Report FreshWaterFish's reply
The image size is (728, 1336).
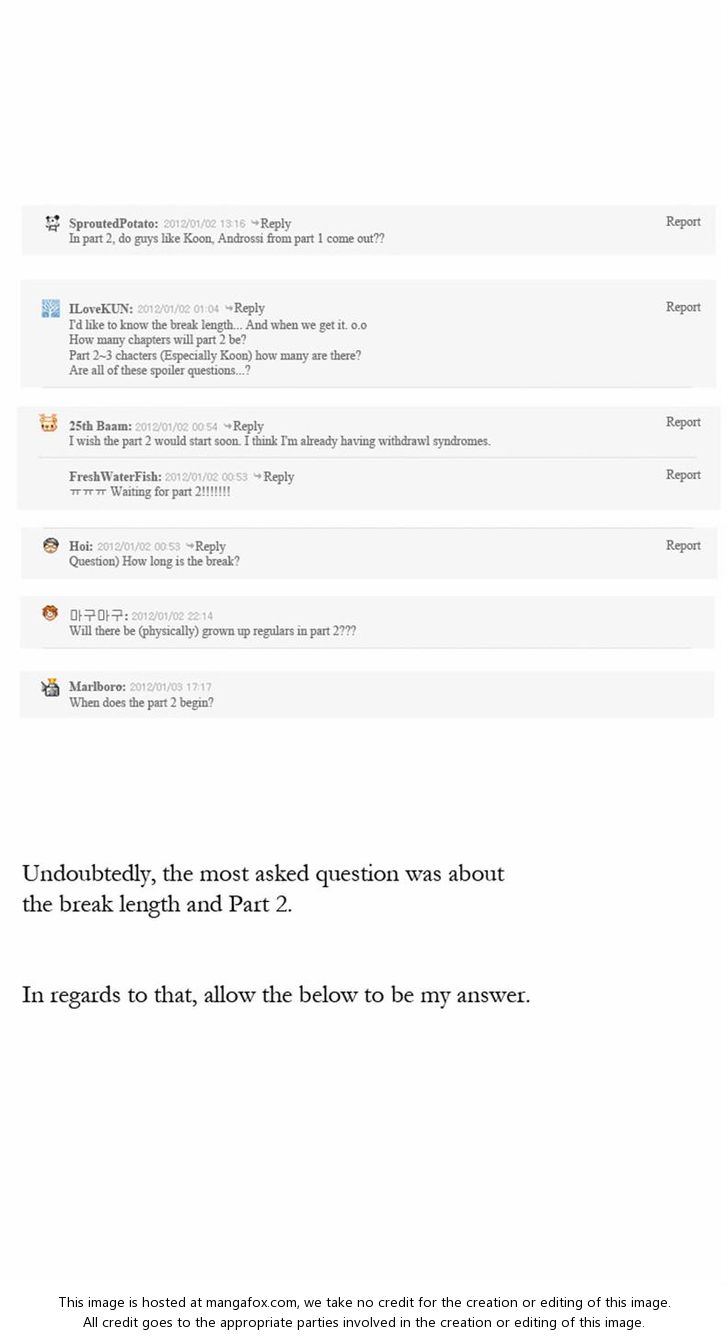[683, 475]
